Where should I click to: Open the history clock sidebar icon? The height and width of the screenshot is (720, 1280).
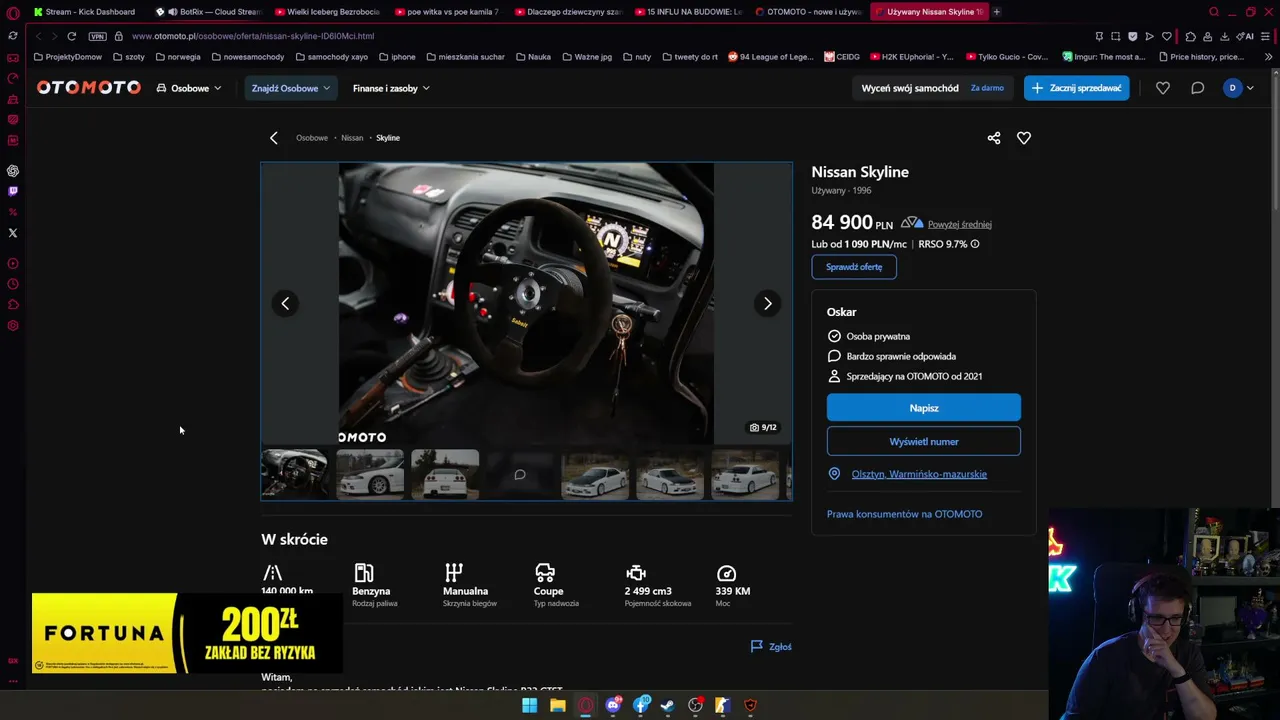click(x=13, y=284)
